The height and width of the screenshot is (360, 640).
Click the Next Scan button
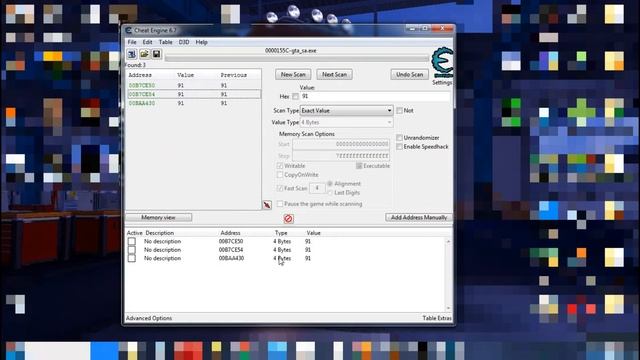click(x=334, y=74)
